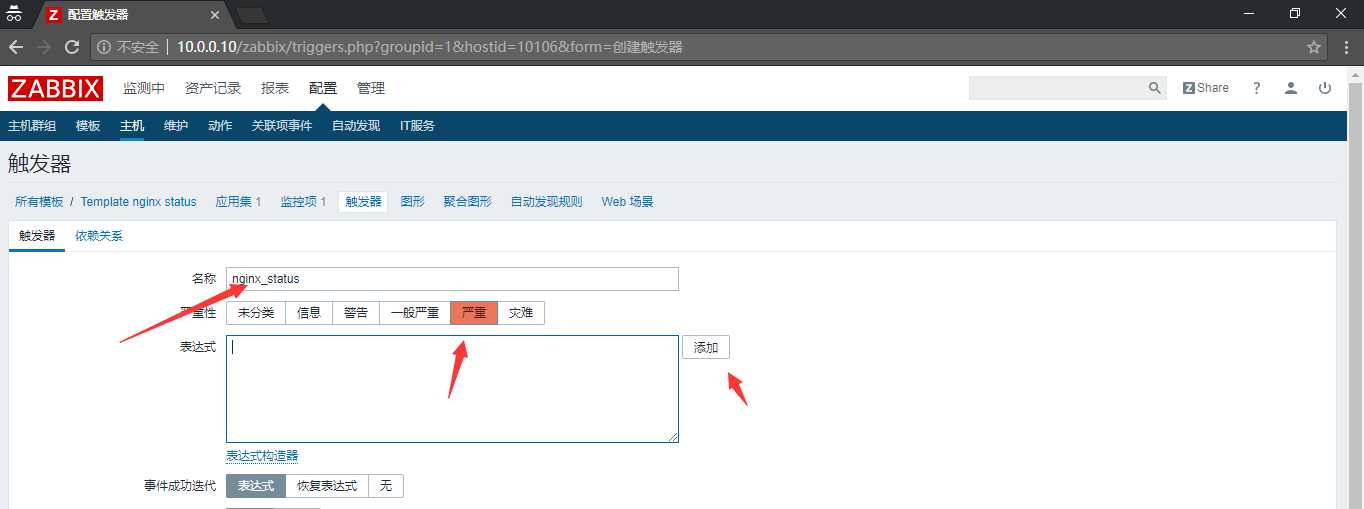Go to 模板 submenu

click(x=88, y=126)
